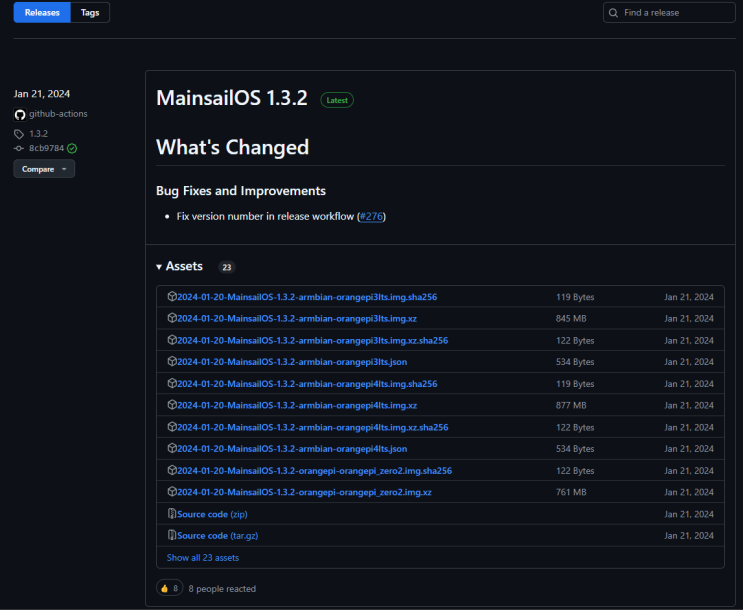Expand list via Show all 23 assets

(203, 558)
